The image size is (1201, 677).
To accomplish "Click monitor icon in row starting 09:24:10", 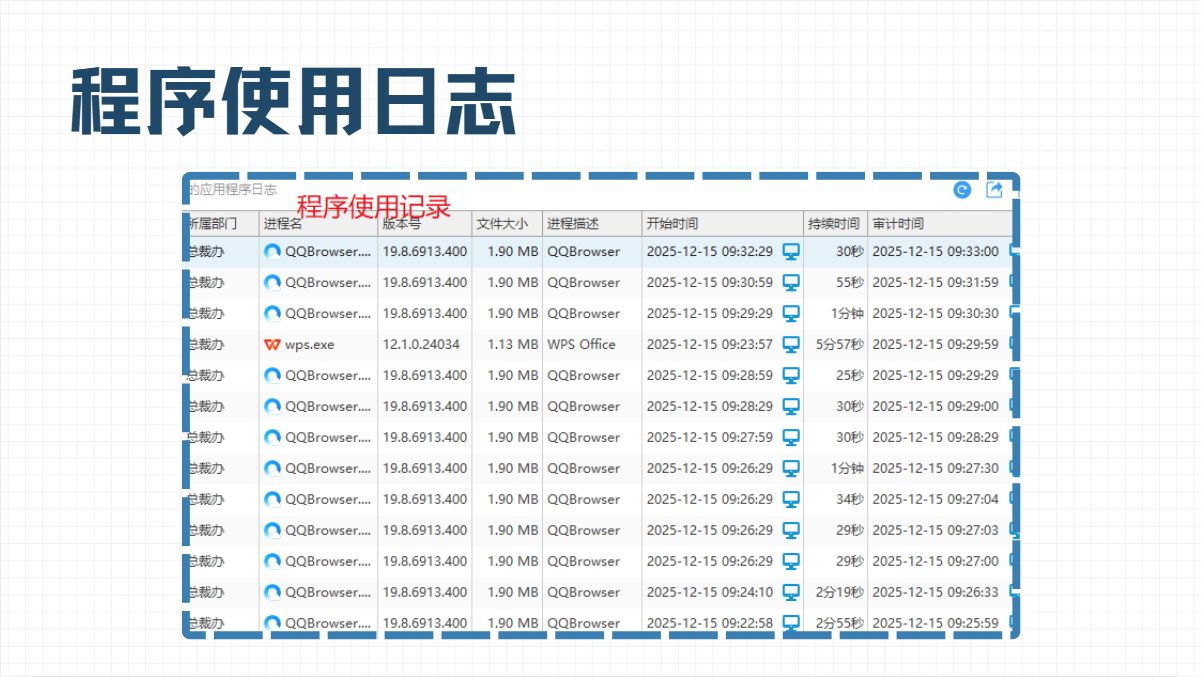I will point(791,592).
